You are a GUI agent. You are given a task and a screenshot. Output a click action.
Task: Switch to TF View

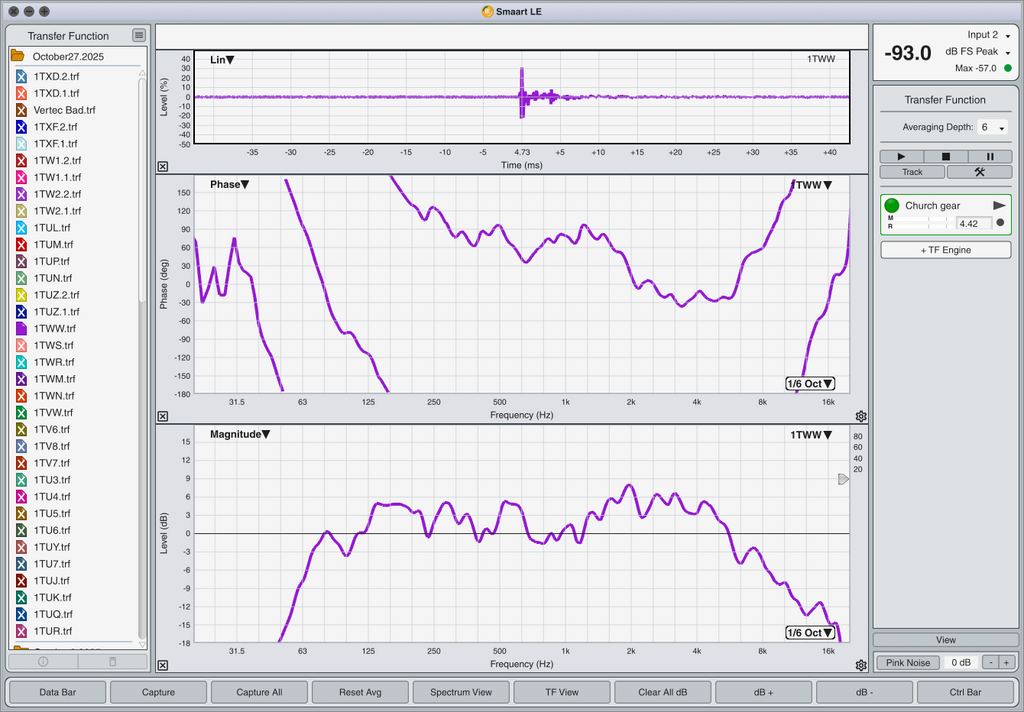(x=562, y=692)
